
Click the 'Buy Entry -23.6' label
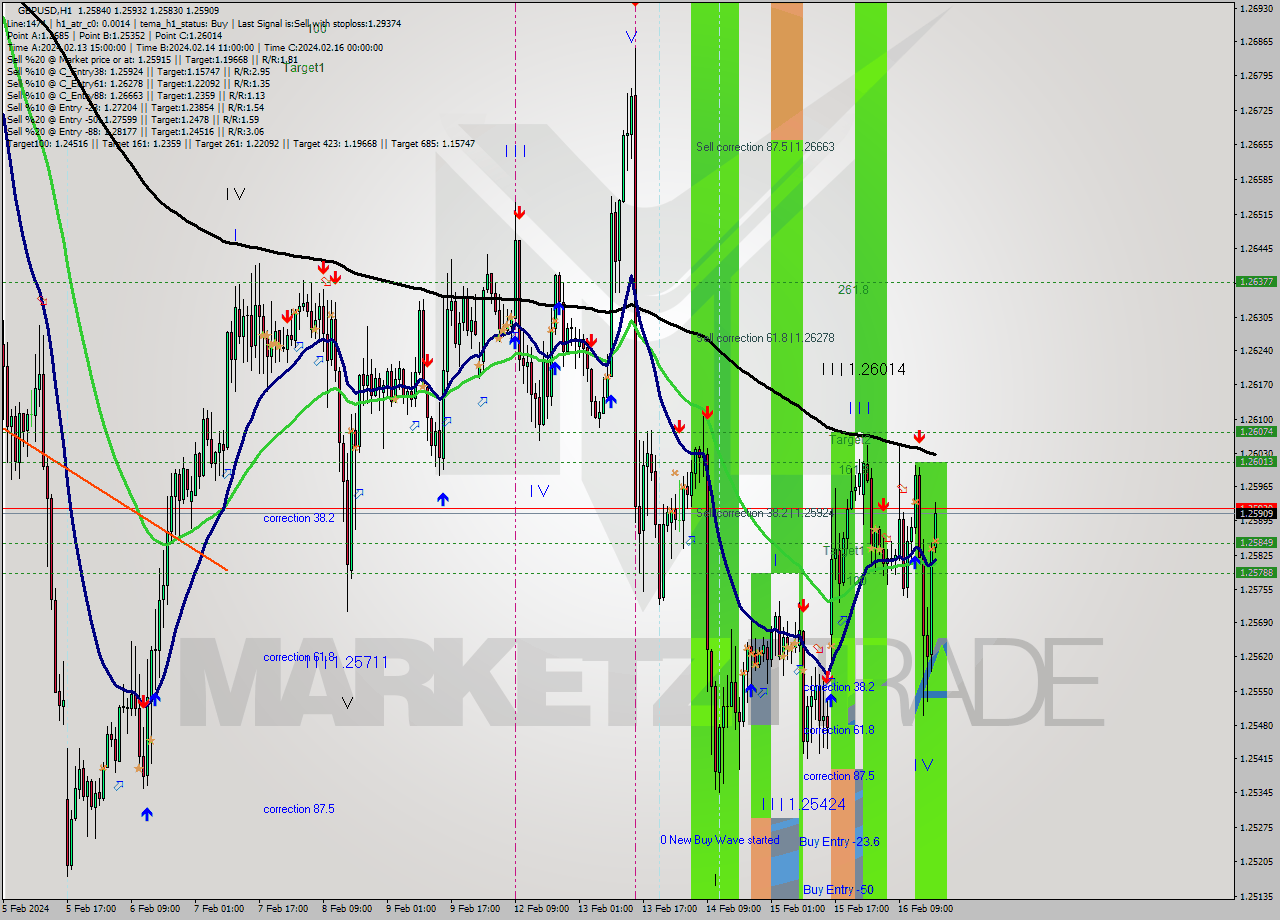[839, 842]
